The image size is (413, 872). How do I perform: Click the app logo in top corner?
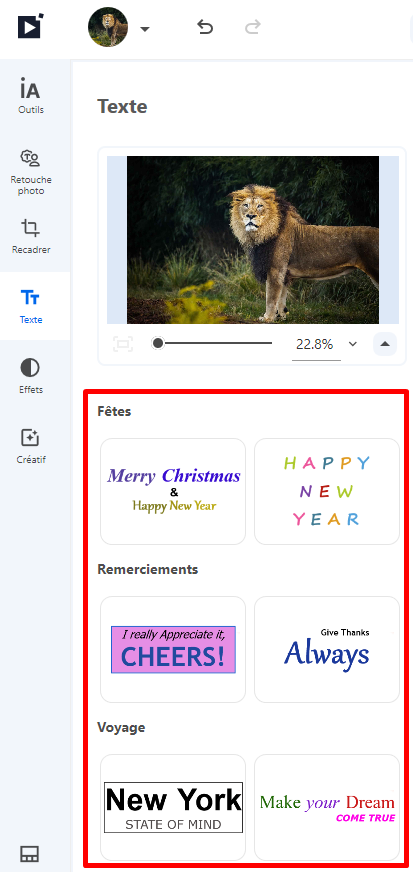click(x=31, y=26)
